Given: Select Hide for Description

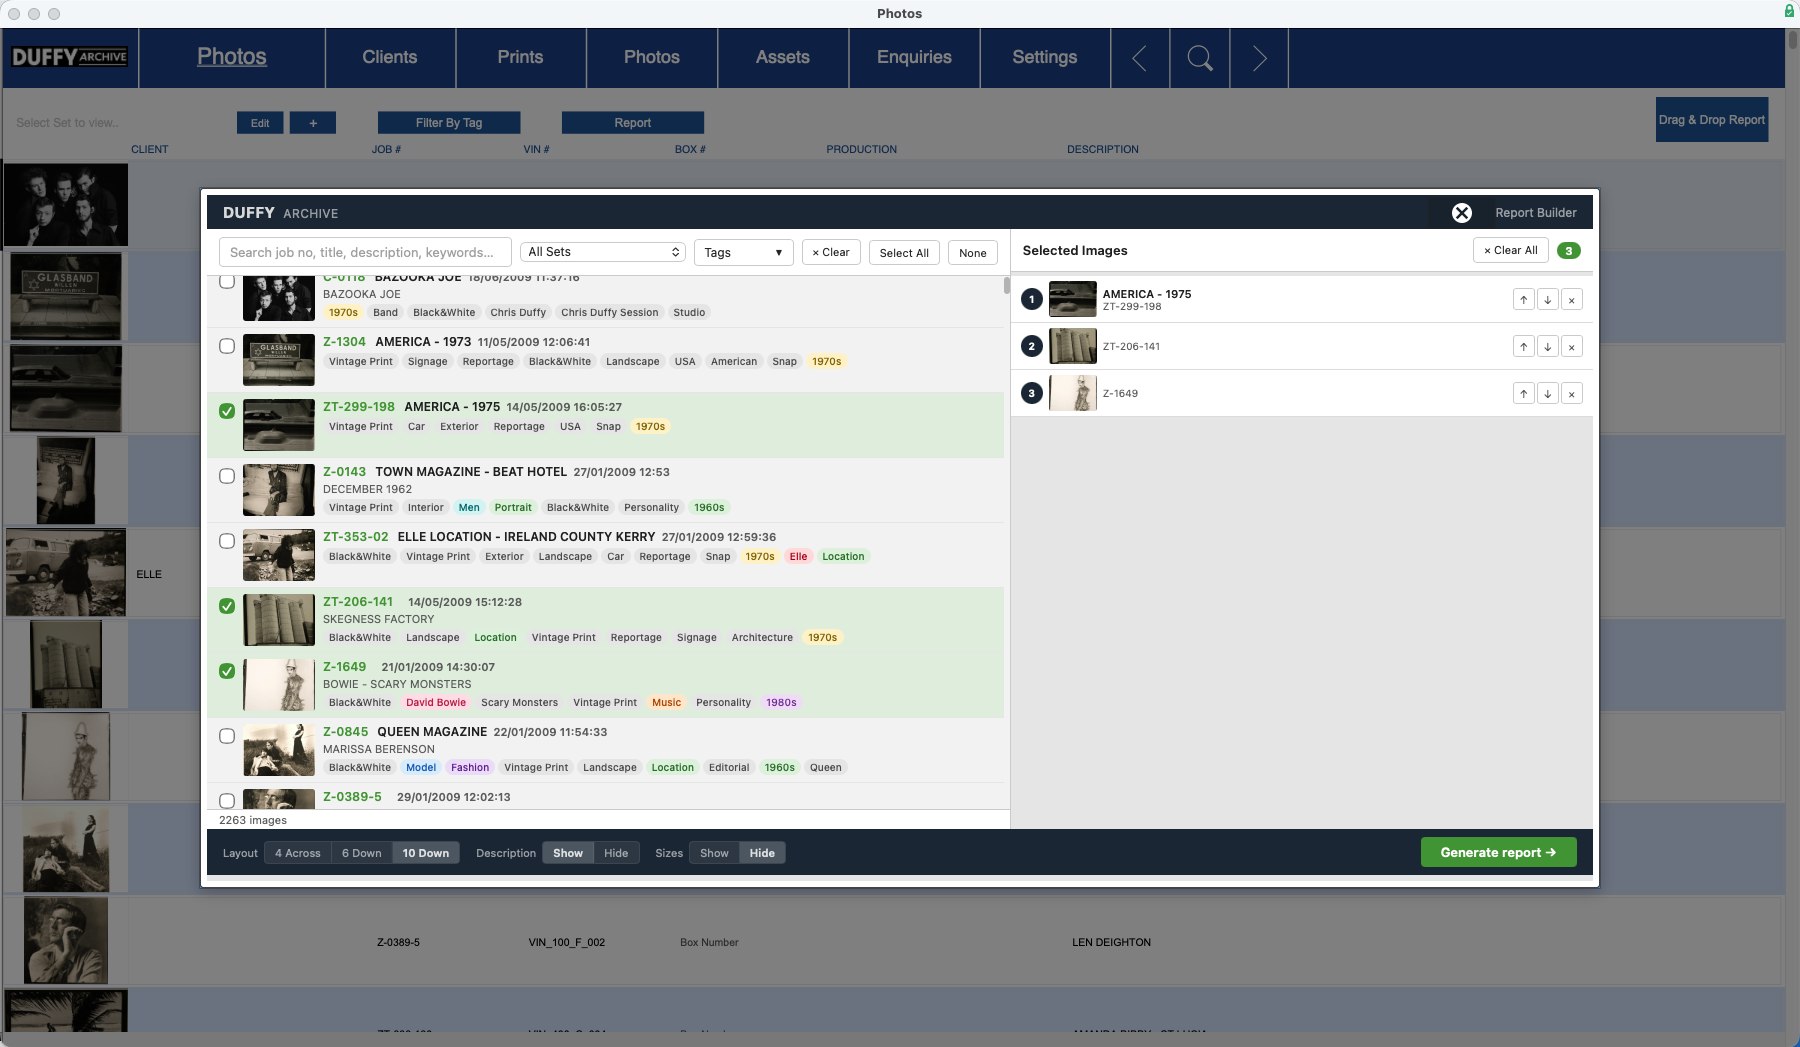Looking at the screenshot, I should (616, 853).
